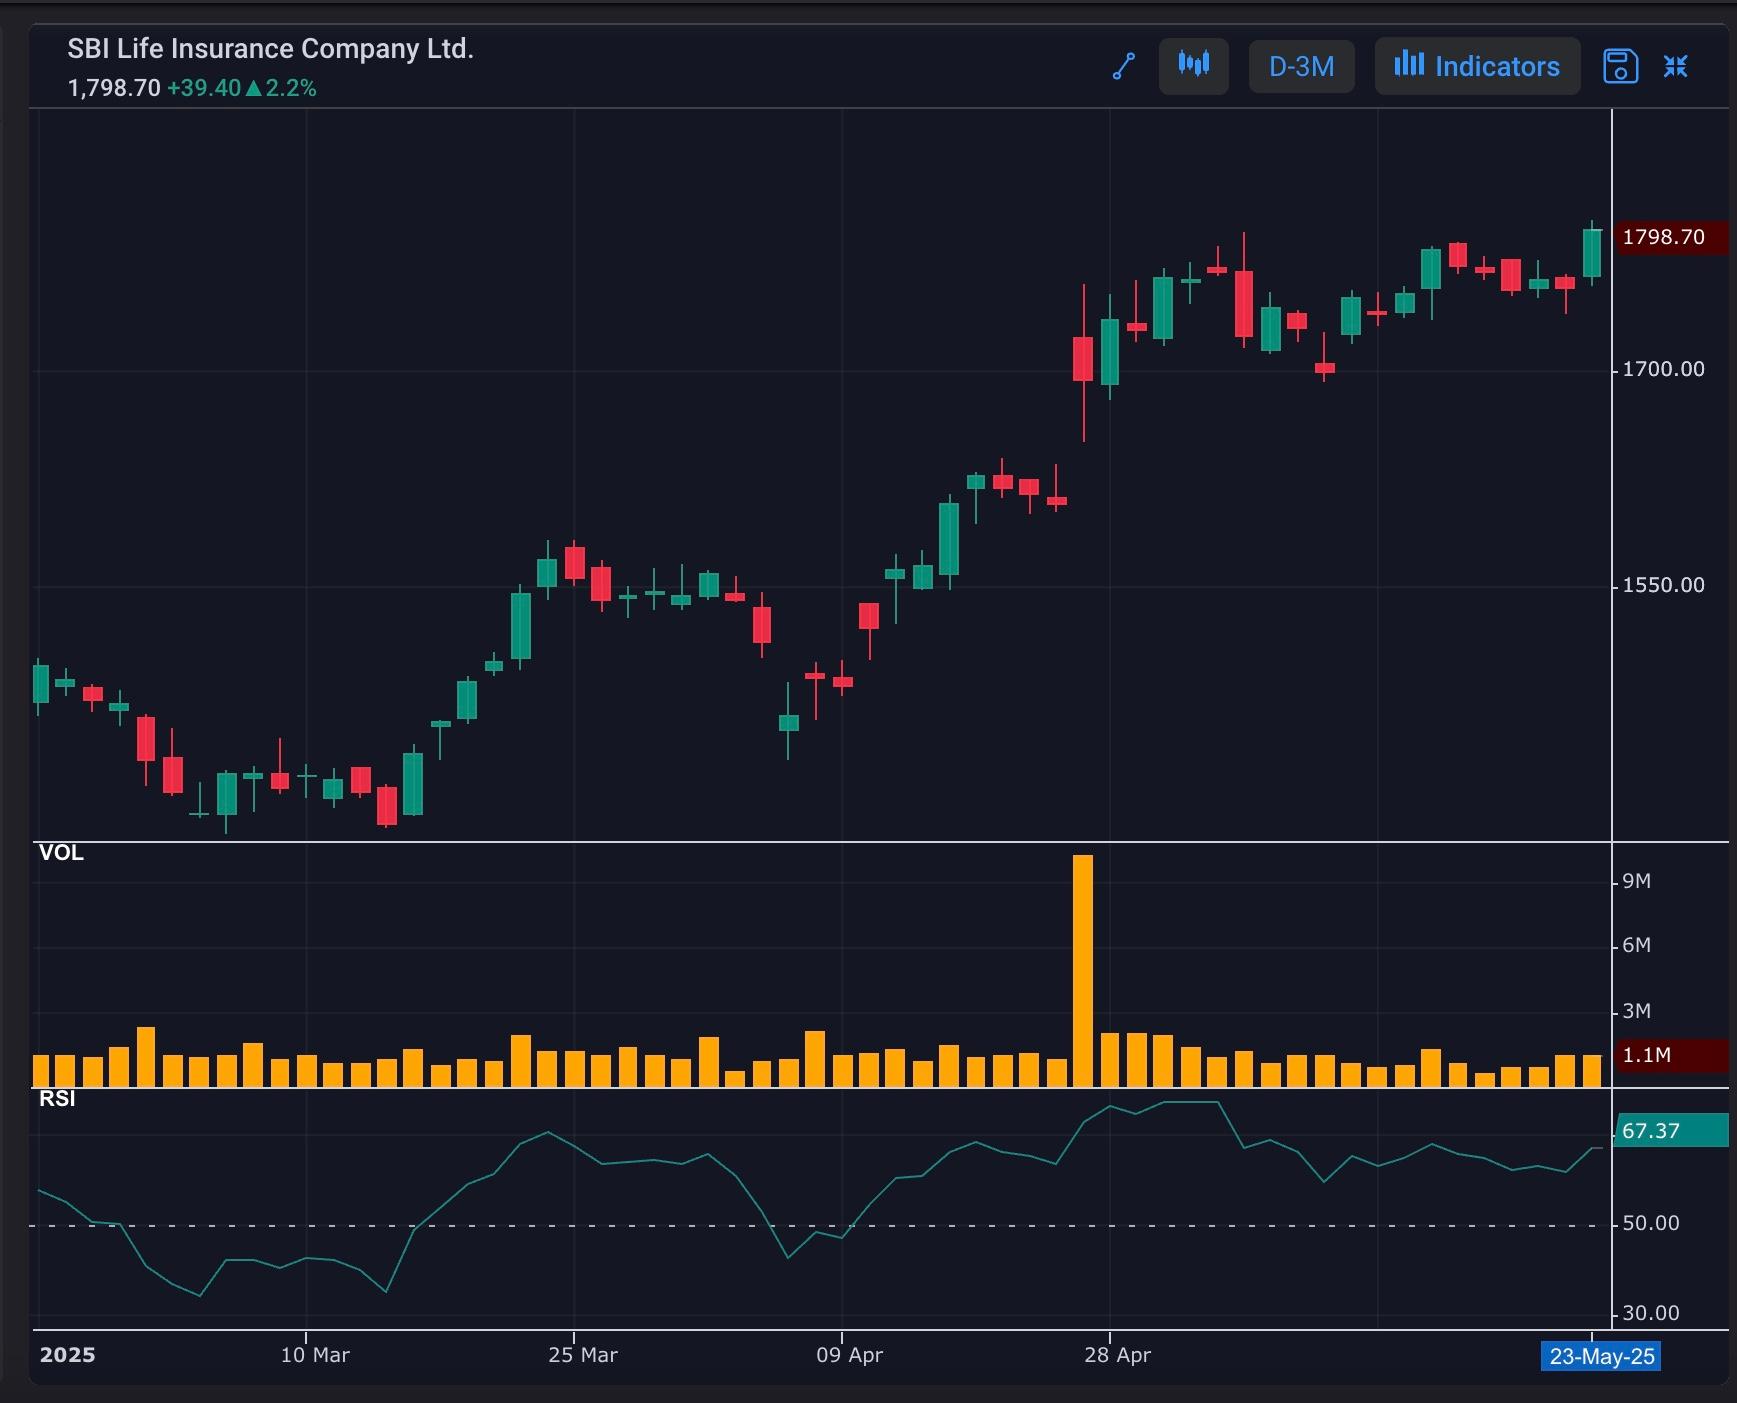
Task: Click the 6M volume axis label
Action: 1636,945
